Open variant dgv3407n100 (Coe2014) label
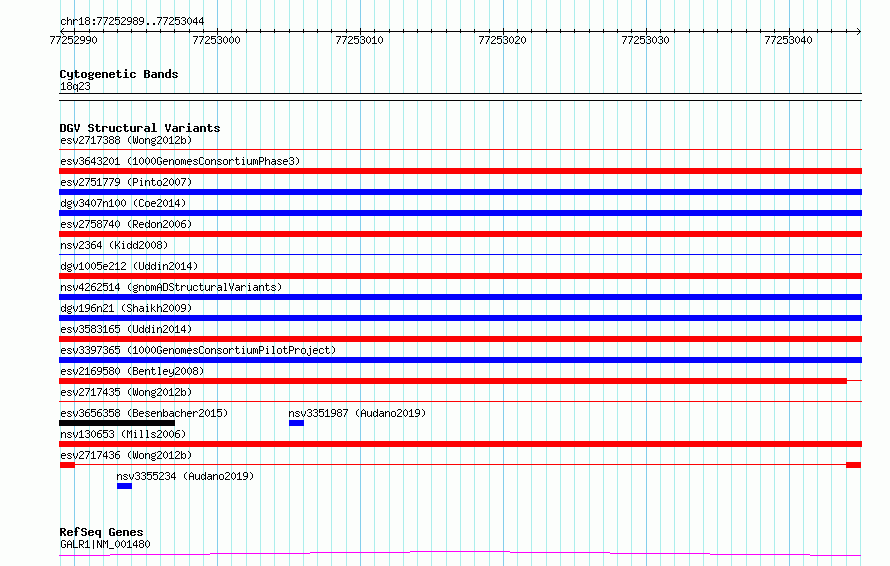This screenshot has height=566, width=890. click(123, 203)
